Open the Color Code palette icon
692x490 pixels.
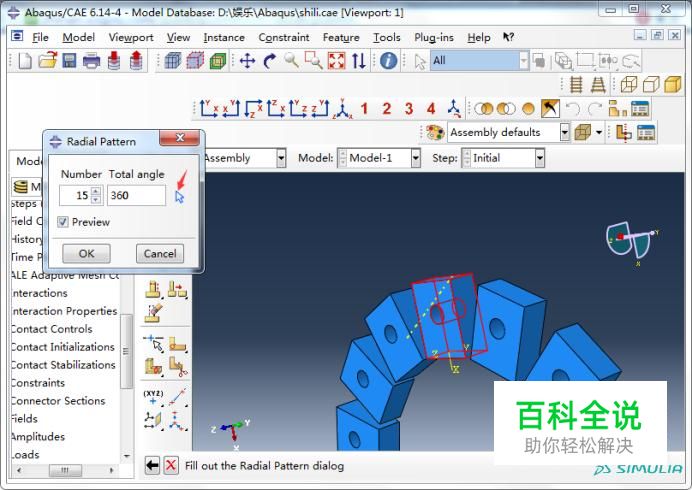tap(435, 132)
